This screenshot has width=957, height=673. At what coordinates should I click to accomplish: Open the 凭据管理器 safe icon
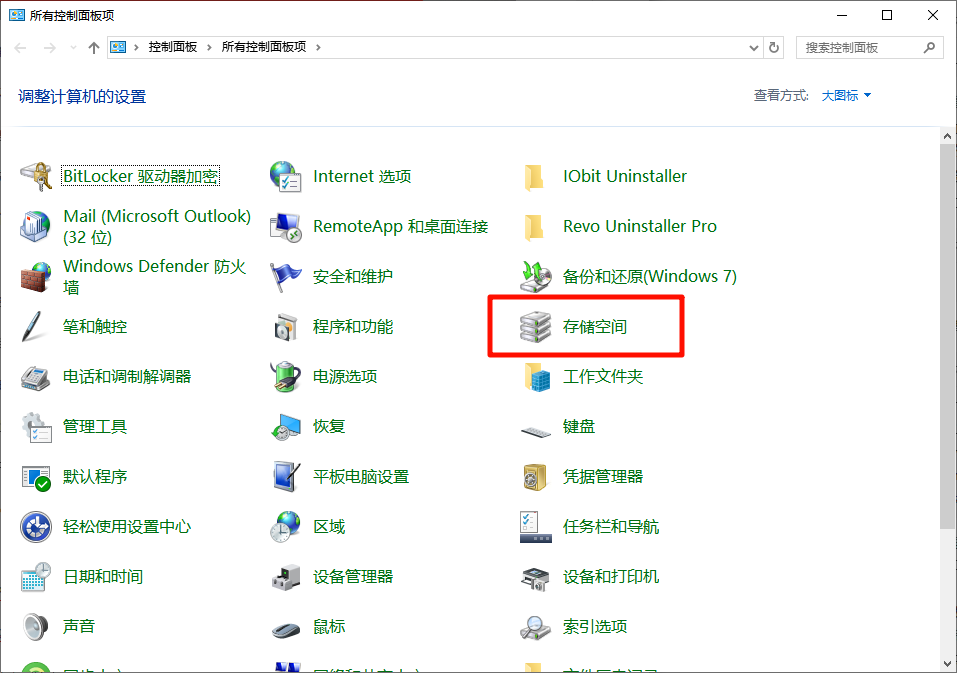[x=535, y=477]
